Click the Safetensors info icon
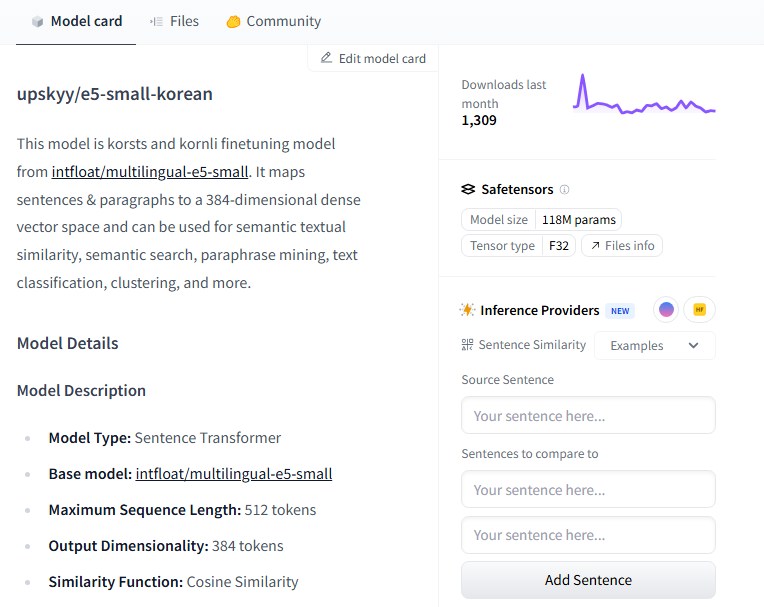Viewport: 764px width, 607px height. [565, 190]
